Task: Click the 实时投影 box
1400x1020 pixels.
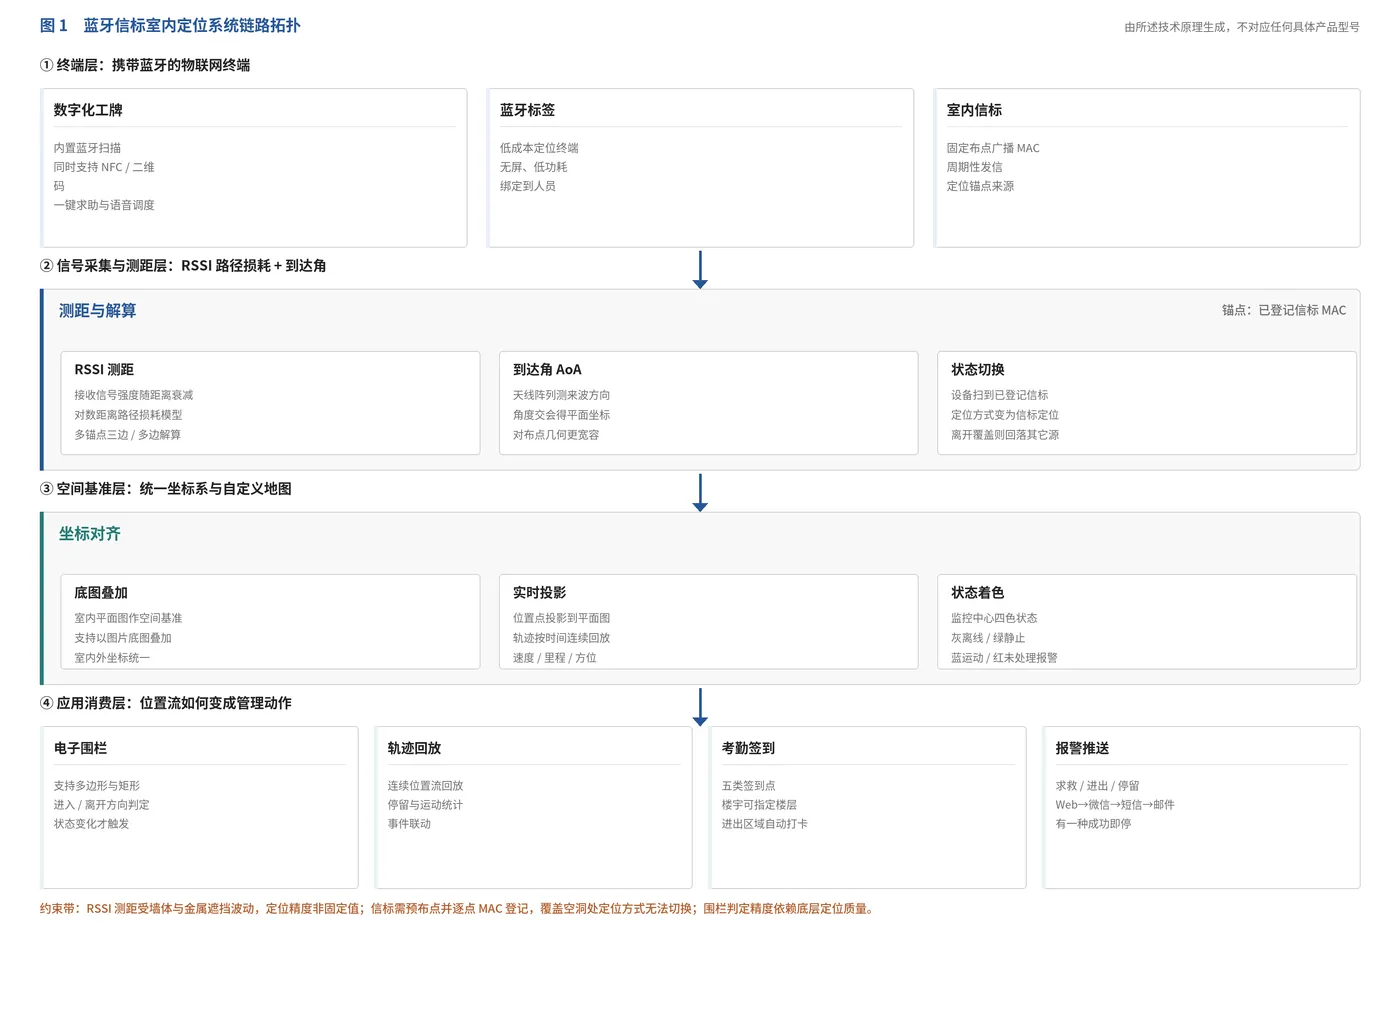Action: pyautogui.click(x=708, y=621)
